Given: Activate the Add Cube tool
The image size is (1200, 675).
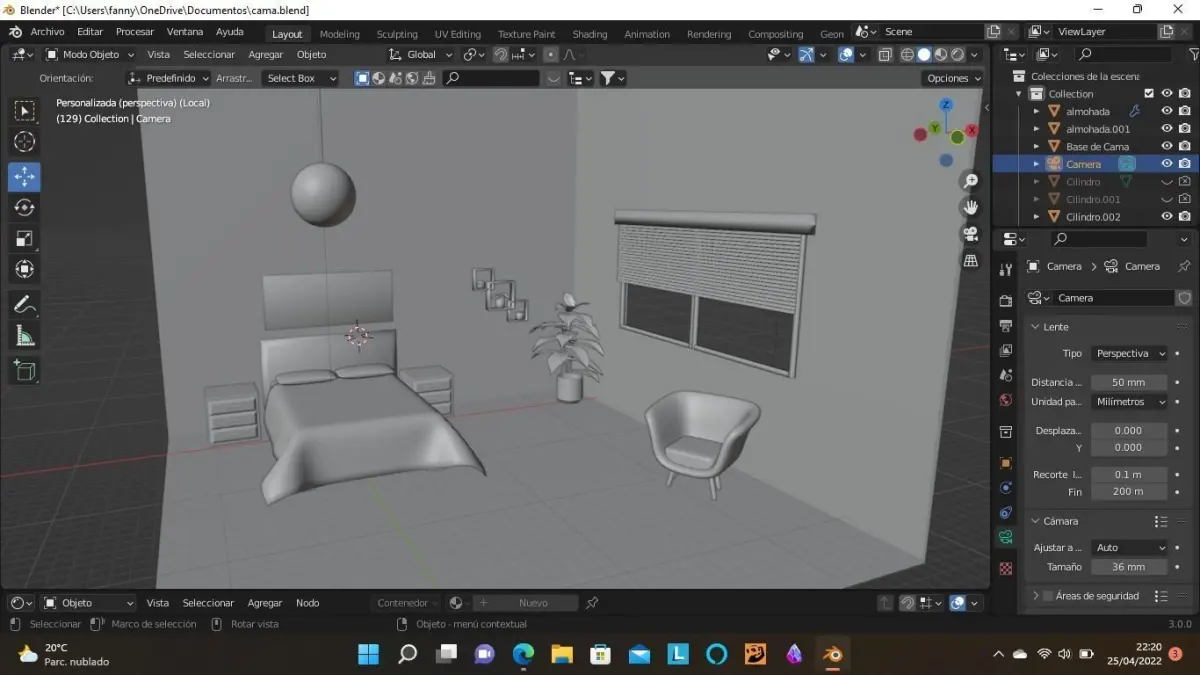Looking at the screenshot, I should click(x=24, y=371).
